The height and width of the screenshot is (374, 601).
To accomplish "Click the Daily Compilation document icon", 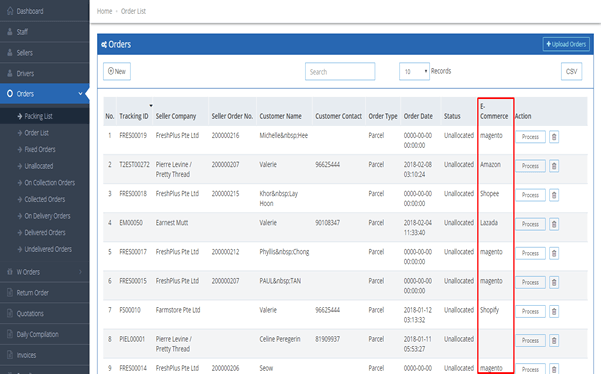I will pyautogui.click(x=10, y=334).
